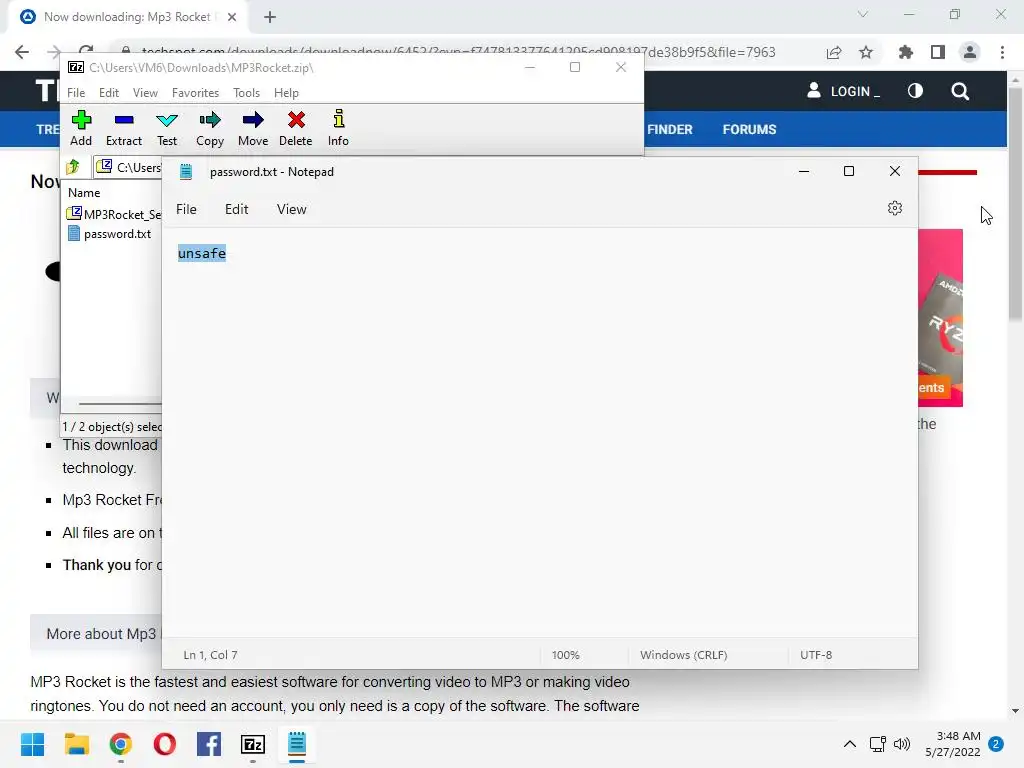The width and height of the screenshot is (1024, 768).
Task: Open File Explorer from taskbar
Action: 76,744
